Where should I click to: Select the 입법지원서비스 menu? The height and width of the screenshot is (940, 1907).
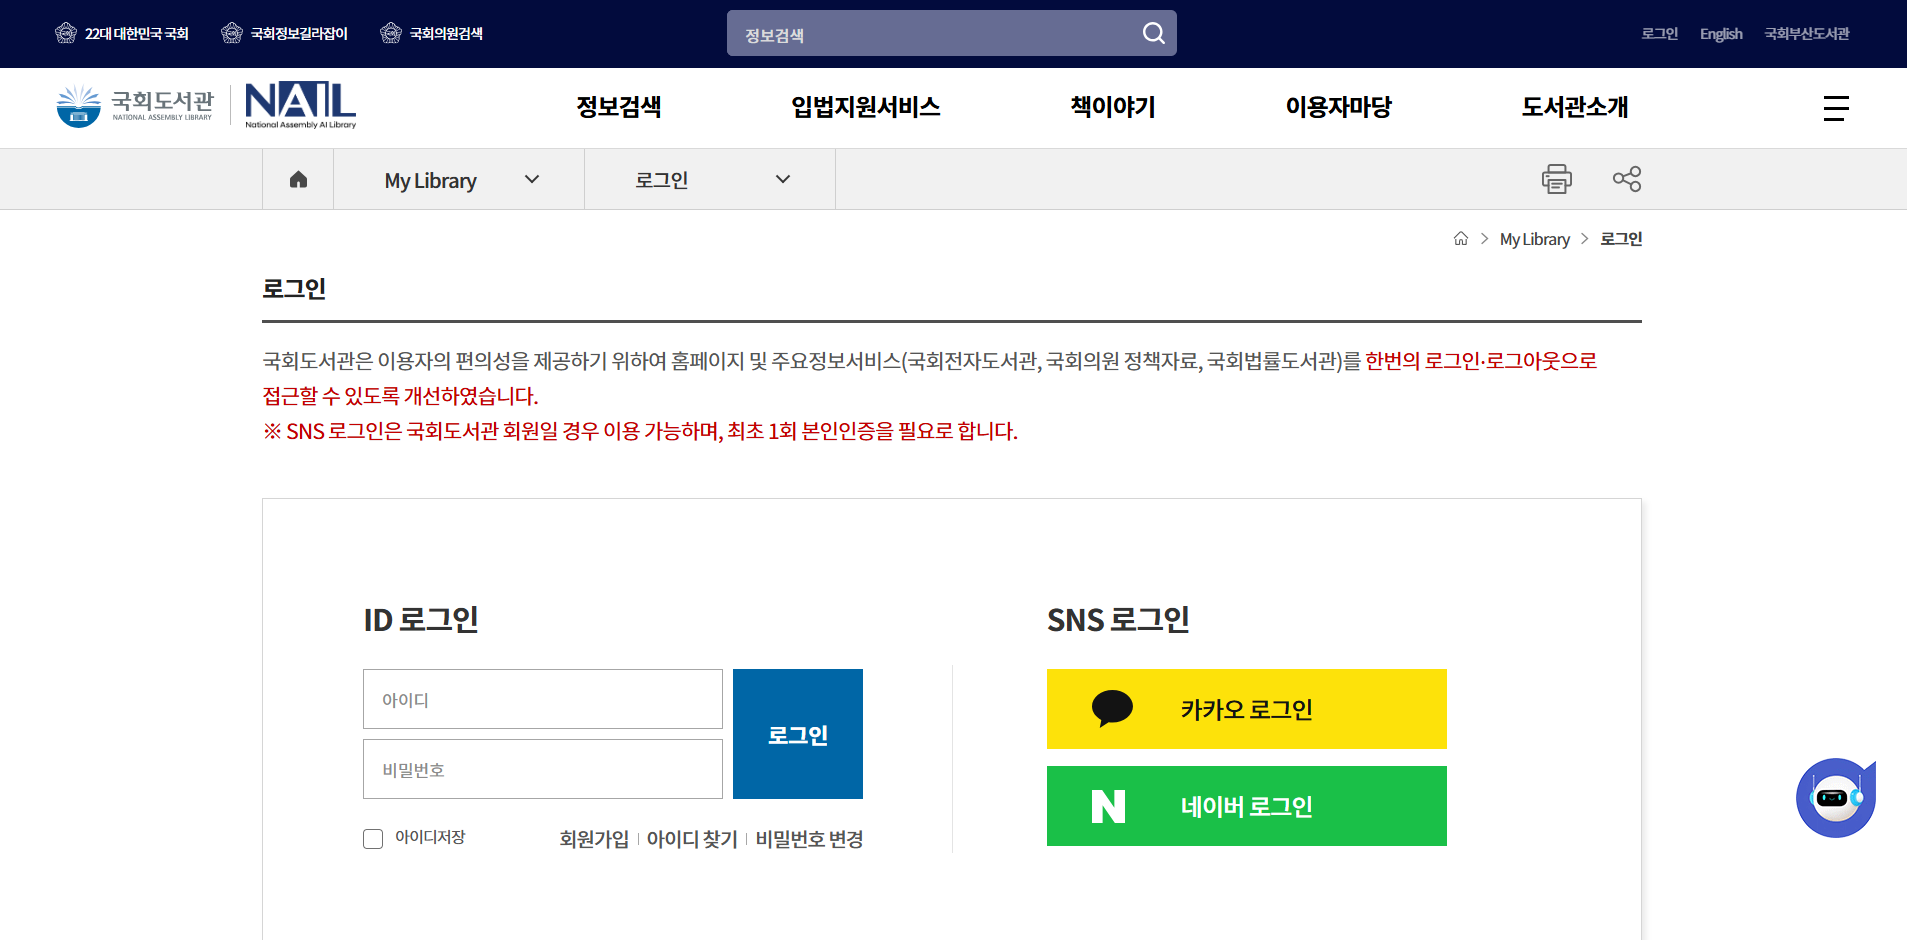[x=864, y=107]
